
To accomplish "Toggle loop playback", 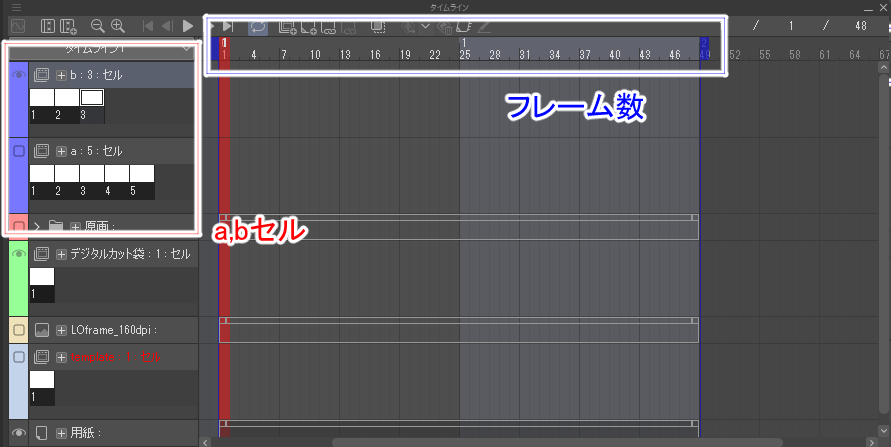I will (x=258, y=26).
